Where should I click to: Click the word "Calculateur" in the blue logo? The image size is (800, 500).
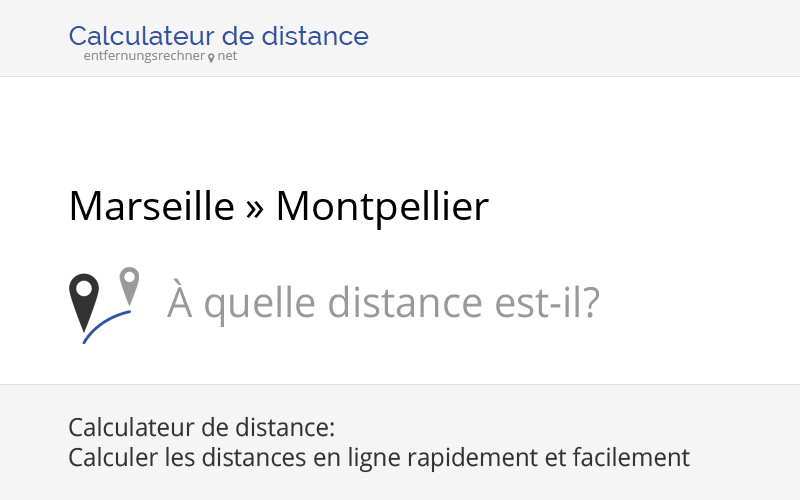pyautogui.click(x=141, y=36)
